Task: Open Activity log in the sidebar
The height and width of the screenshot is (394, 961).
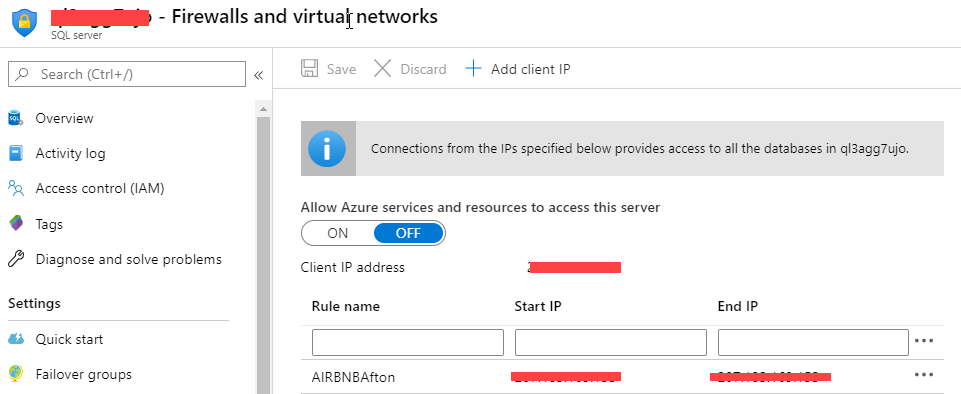Action: (70, 153)
